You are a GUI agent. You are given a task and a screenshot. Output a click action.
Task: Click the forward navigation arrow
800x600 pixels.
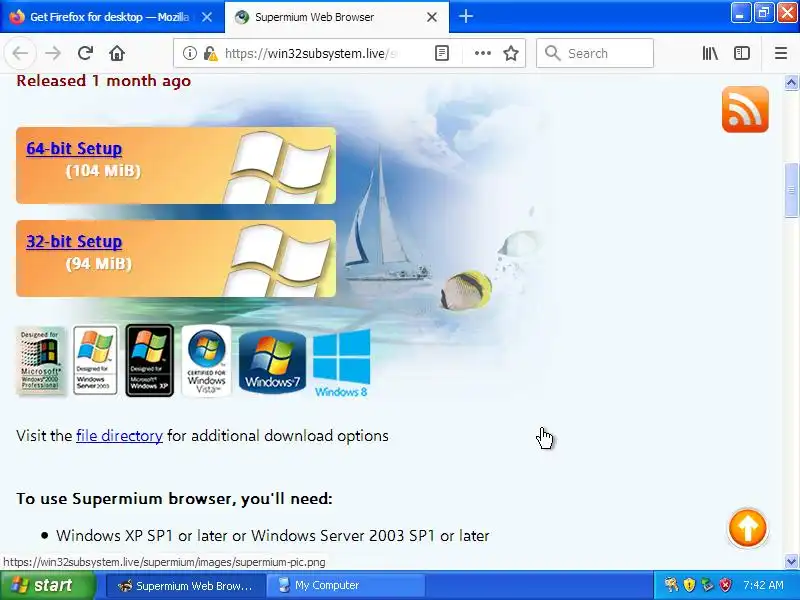click(x=53, y=53)
